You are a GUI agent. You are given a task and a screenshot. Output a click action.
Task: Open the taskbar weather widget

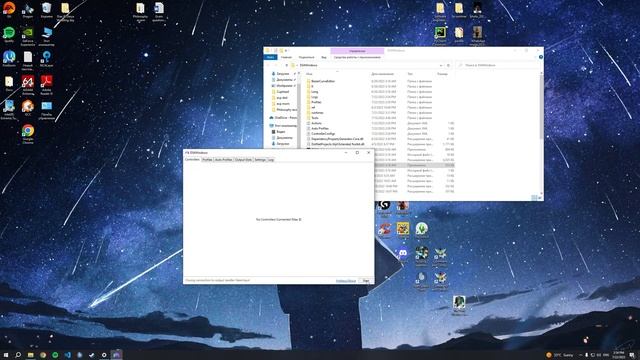[x=560, y=355]
